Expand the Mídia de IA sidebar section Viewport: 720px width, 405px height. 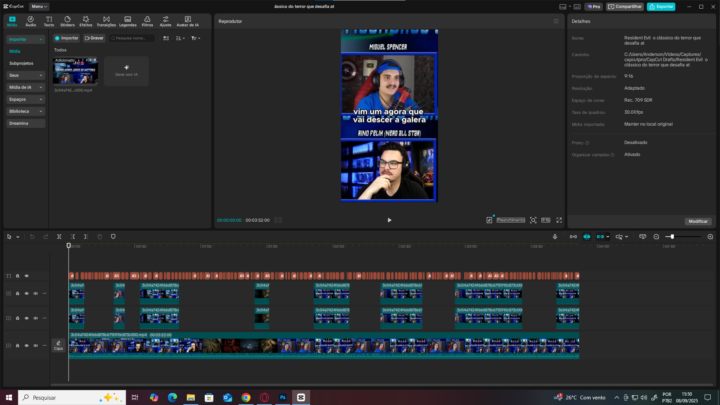pos(26,87)
